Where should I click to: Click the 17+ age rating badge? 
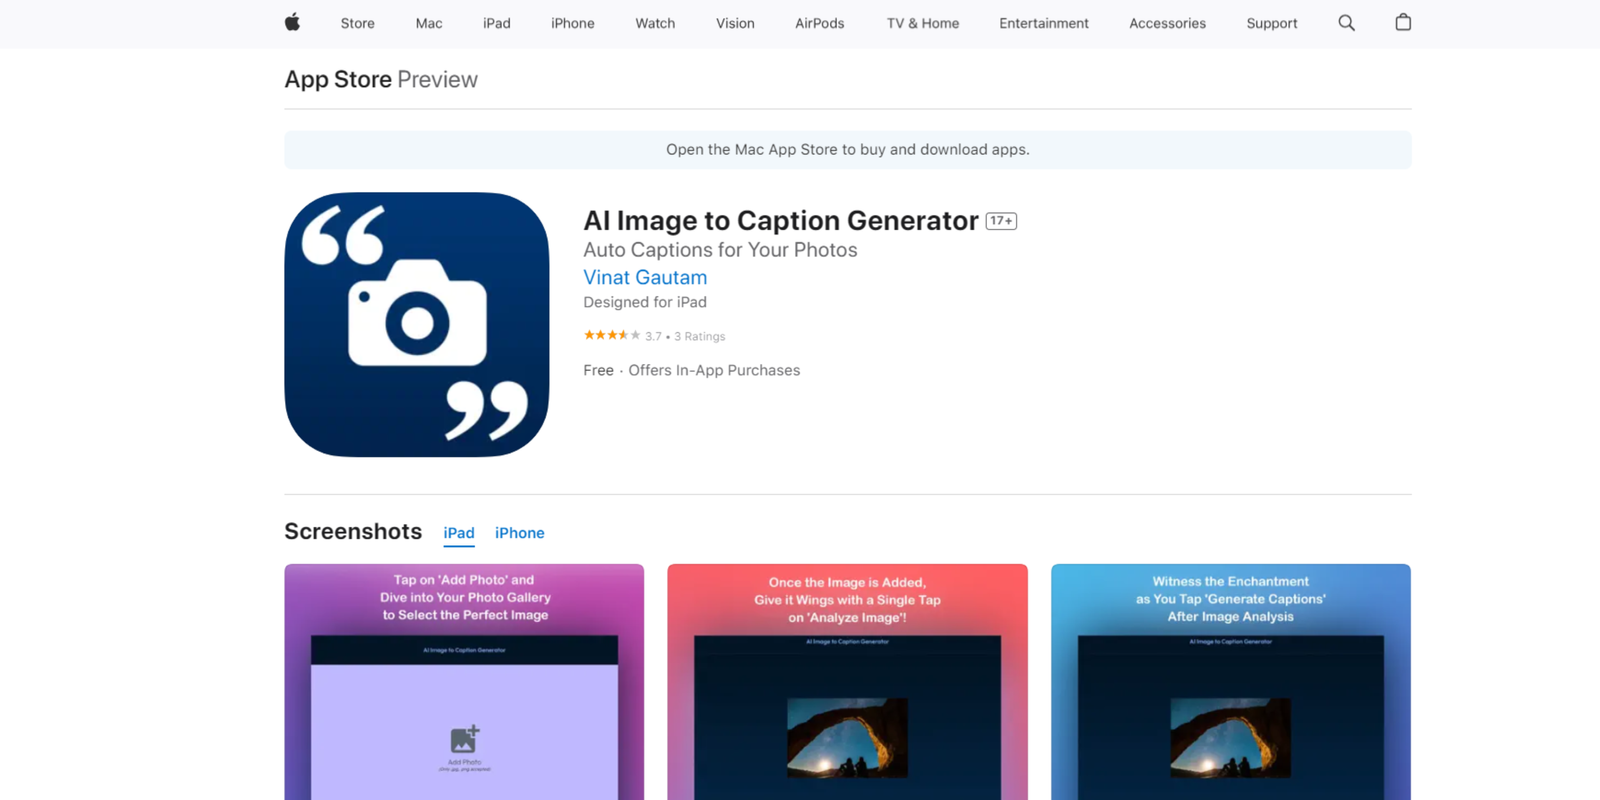1001,221
